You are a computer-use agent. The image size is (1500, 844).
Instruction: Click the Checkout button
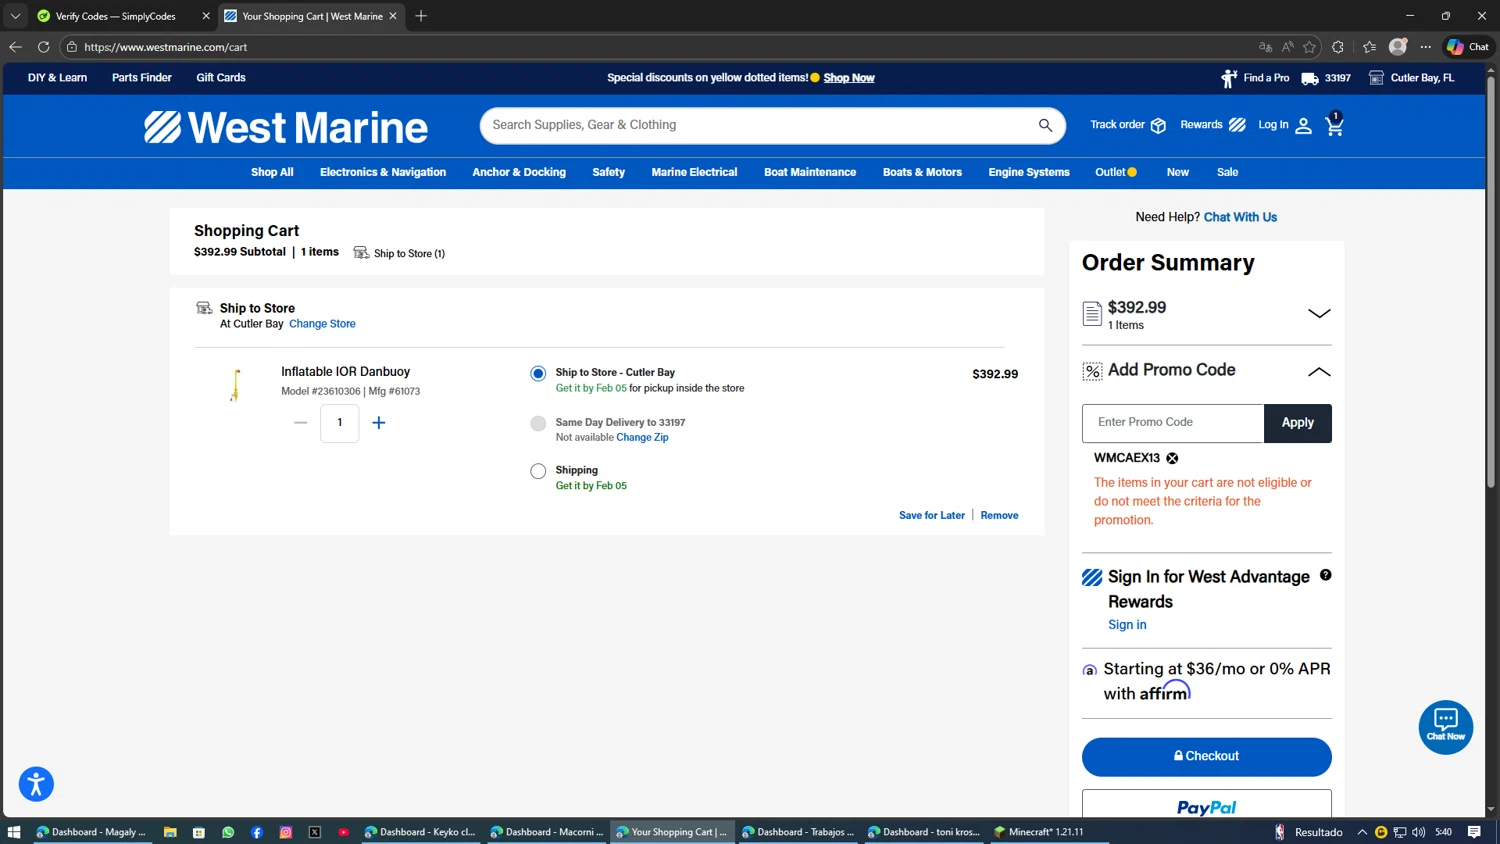1206,757
